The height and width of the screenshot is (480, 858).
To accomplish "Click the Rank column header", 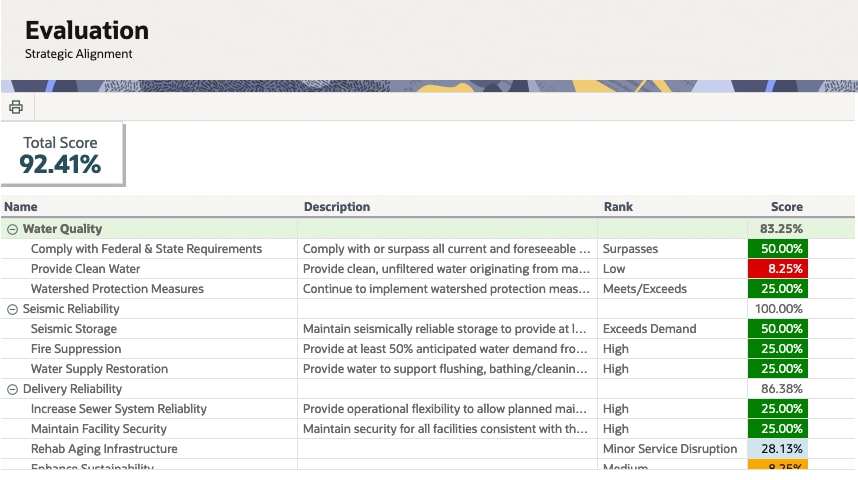I will coord(618,207).
